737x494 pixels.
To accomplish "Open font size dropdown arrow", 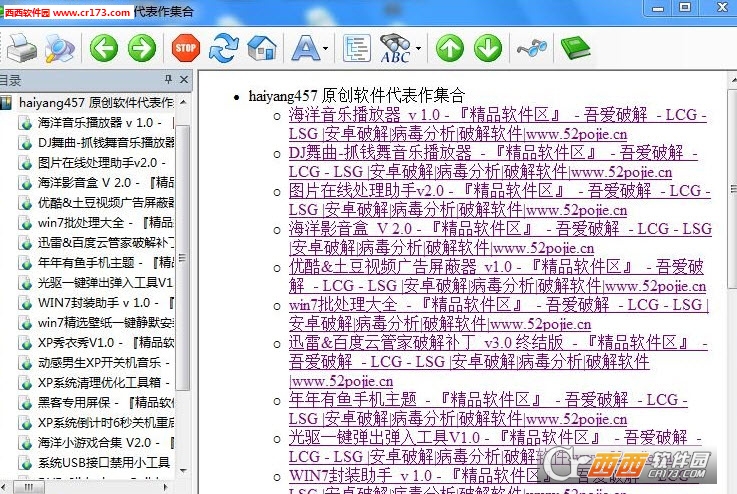I will pyautogui.click(x=326, y=48).
